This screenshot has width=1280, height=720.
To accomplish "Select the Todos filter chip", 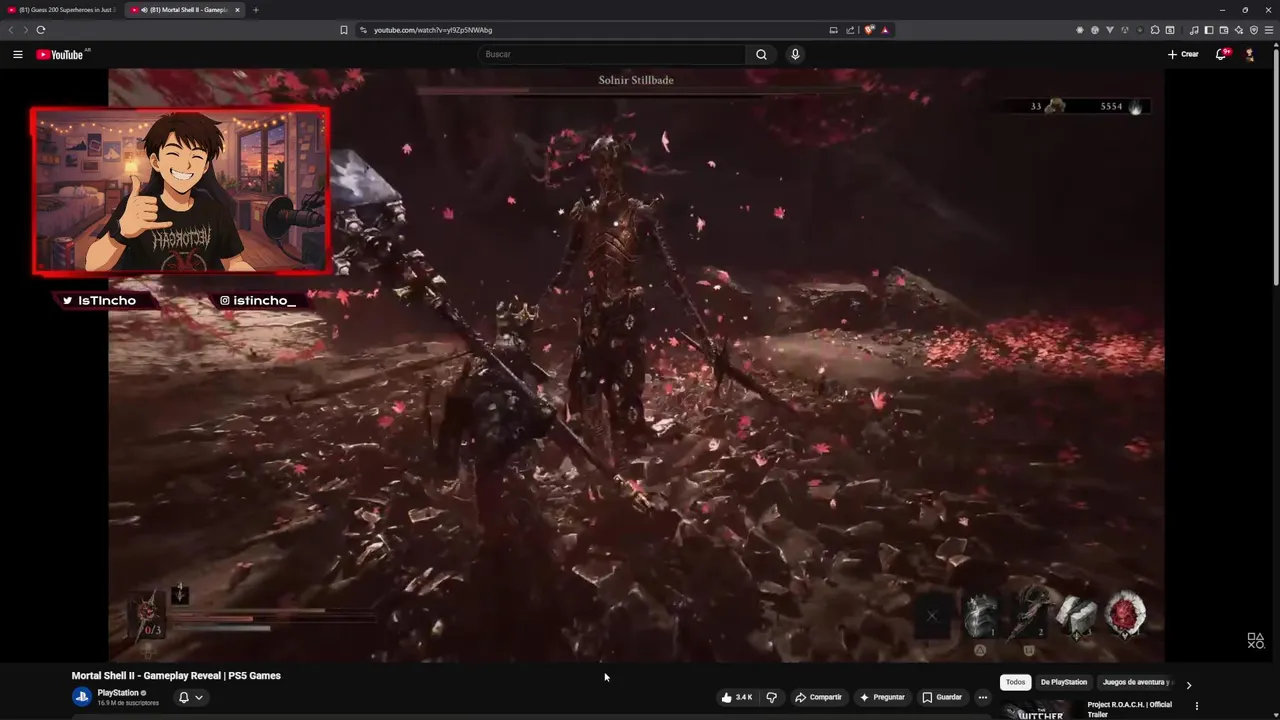I will (1015, 682).
